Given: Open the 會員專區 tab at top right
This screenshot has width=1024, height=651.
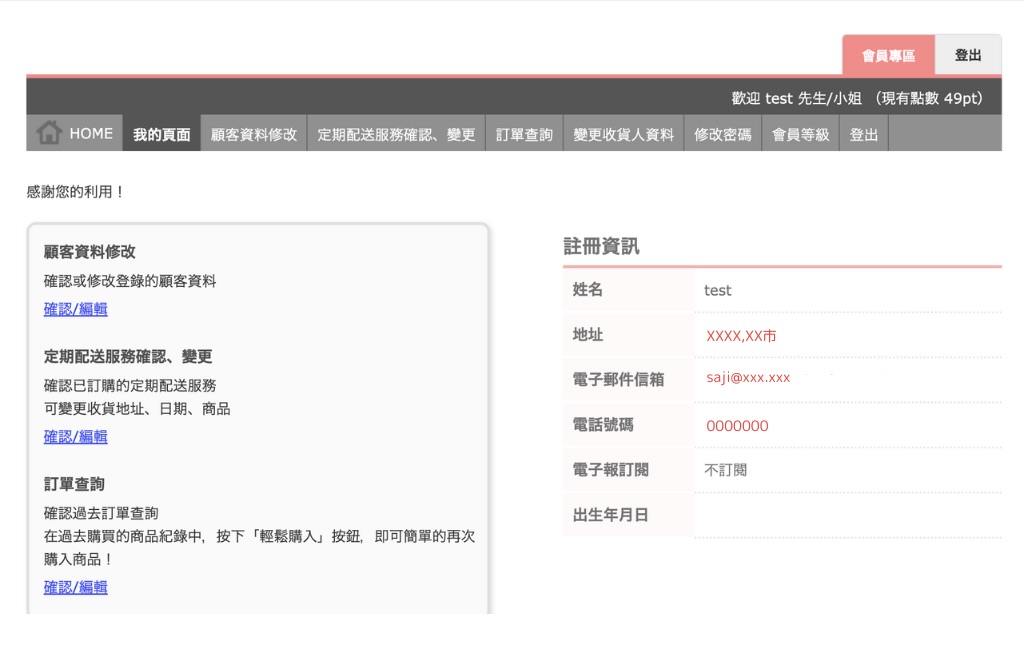Looking at the screenshot, I should tap(888, 56).
